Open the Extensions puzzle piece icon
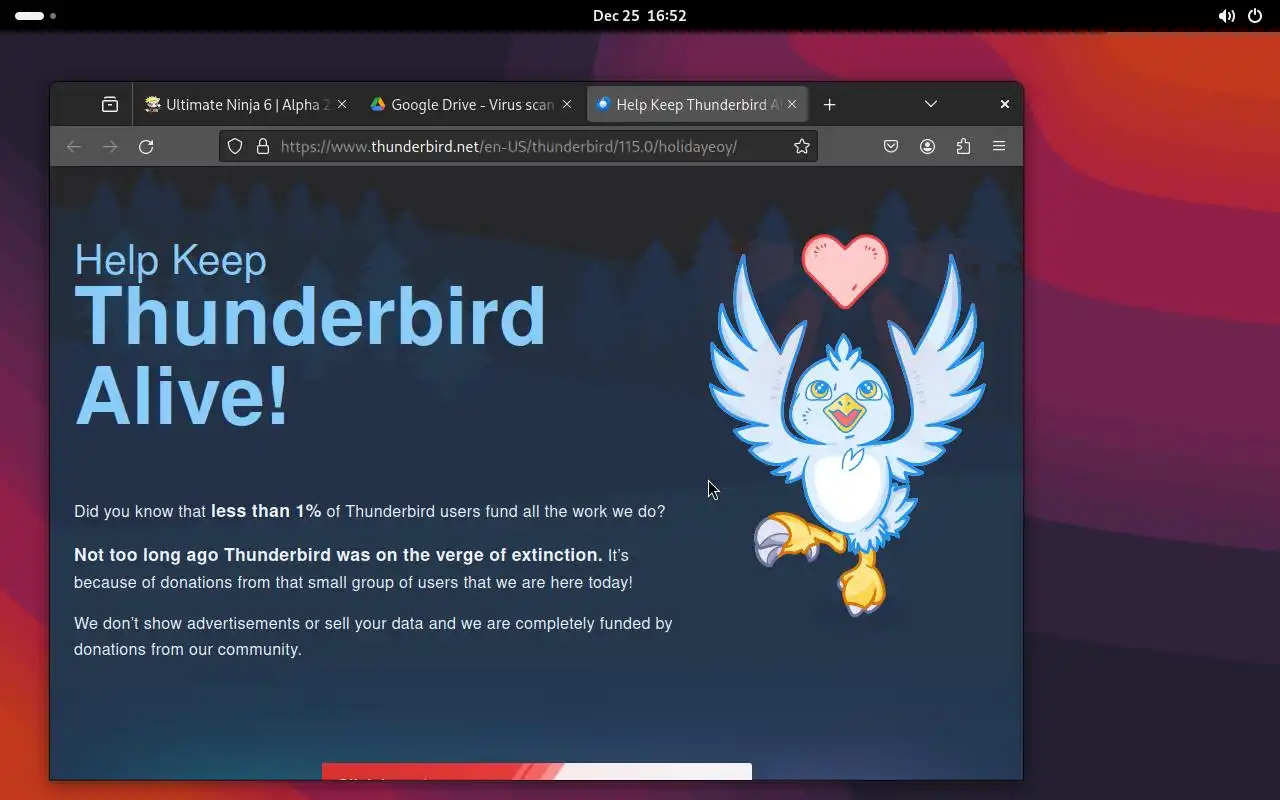 tap(963, 147)
